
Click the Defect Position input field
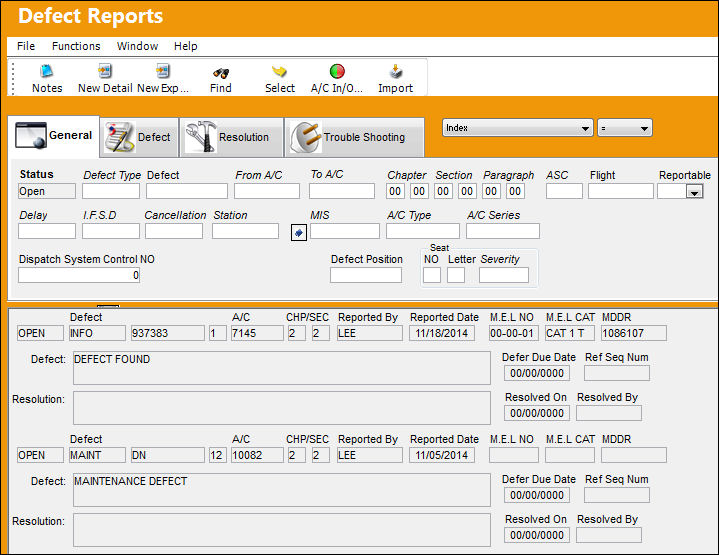point(366,275)
